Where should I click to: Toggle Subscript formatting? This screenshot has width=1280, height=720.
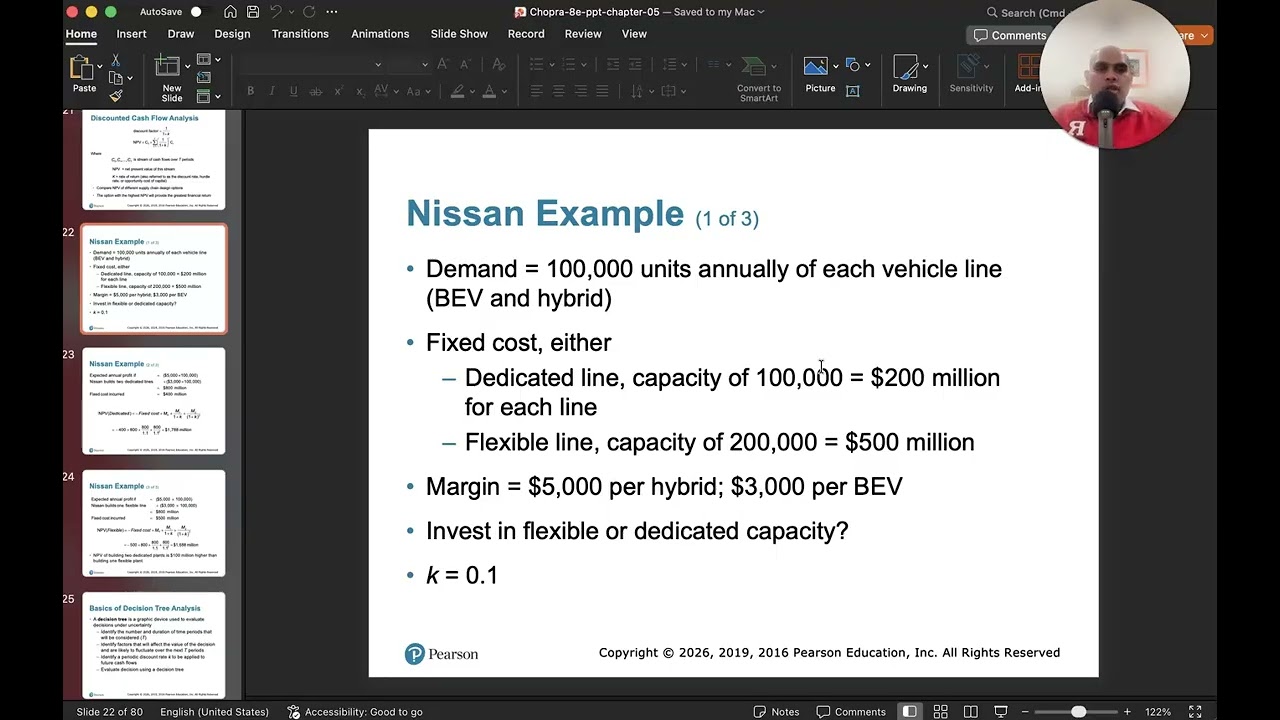(x=360, y=91)
